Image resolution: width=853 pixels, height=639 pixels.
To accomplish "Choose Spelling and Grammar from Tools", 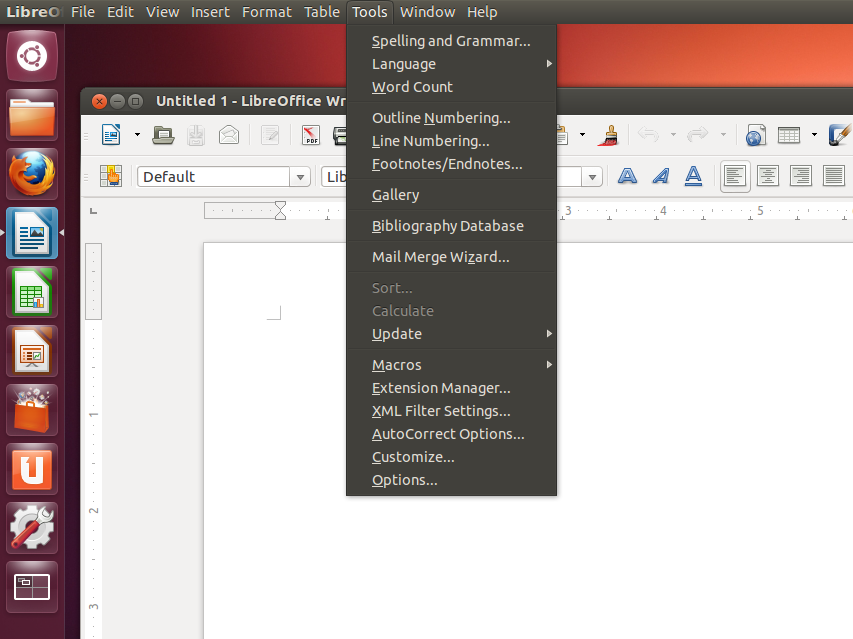I will click(452, 41).
